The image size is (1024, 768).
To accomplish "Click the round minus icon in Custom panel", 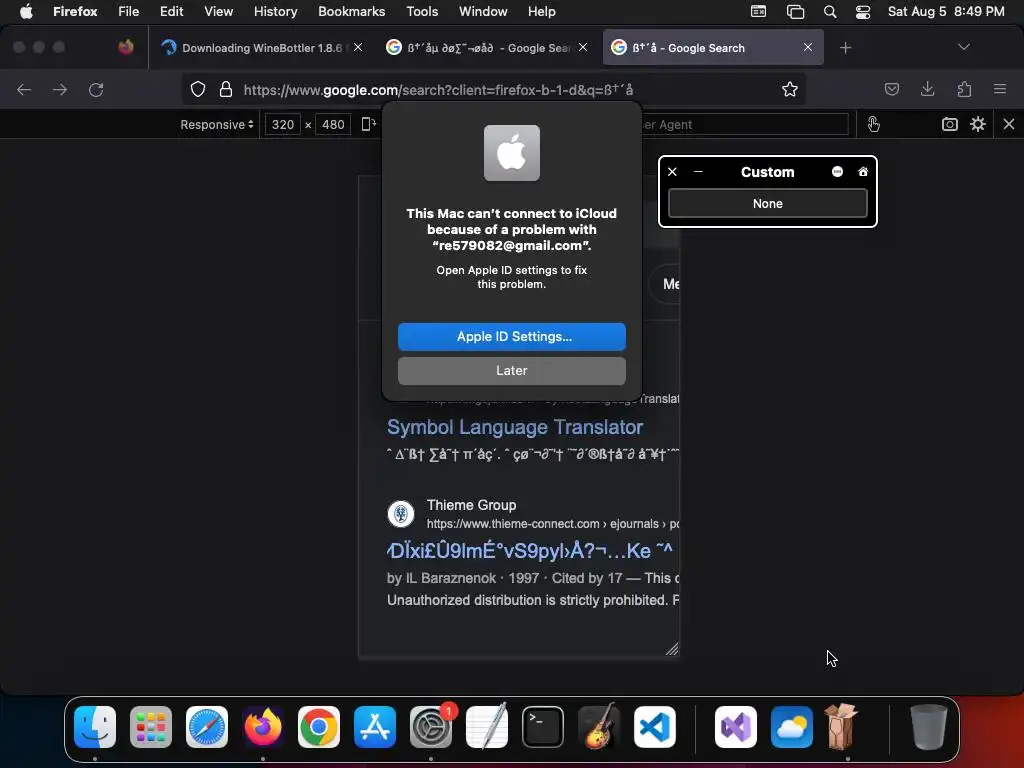I will pyautogui.click(x=837, y=172).
